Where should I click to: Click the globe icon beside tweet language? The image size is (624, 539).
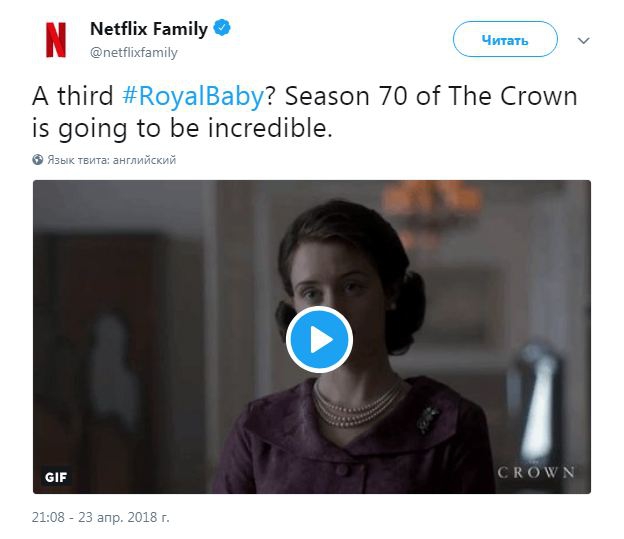click(x=38, y=159)
